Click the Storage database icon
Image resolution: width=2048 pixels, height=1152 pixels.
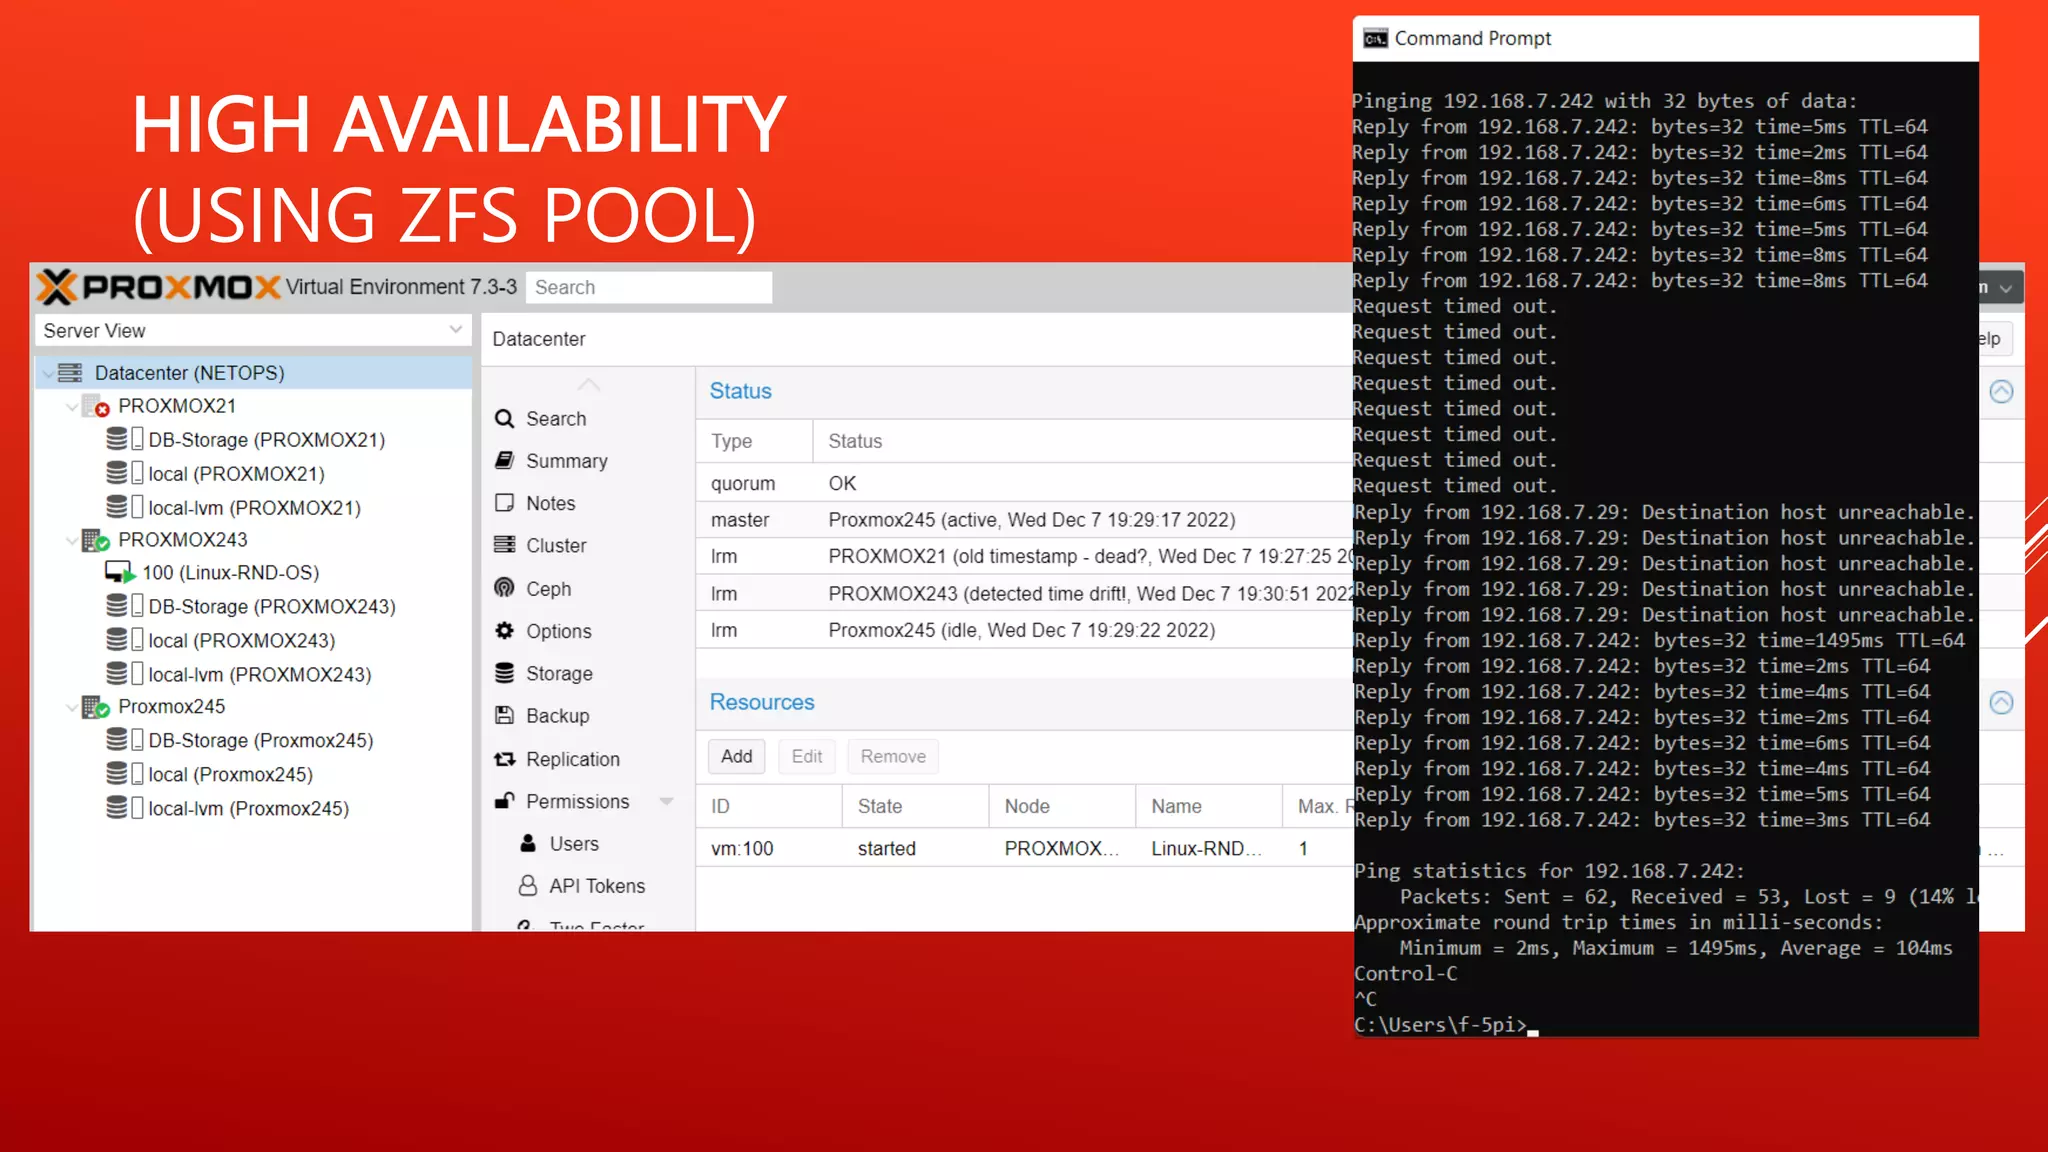[x=505, y=673]
